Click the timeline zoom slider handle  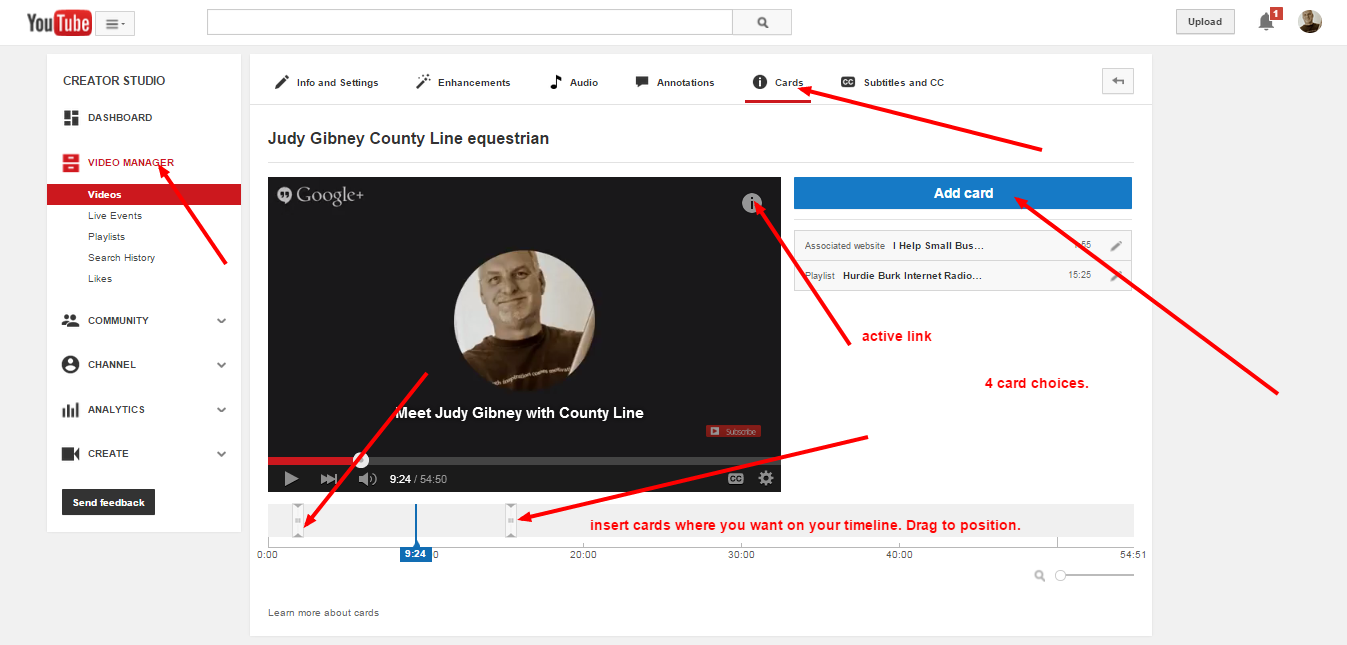coord(1061,575)
